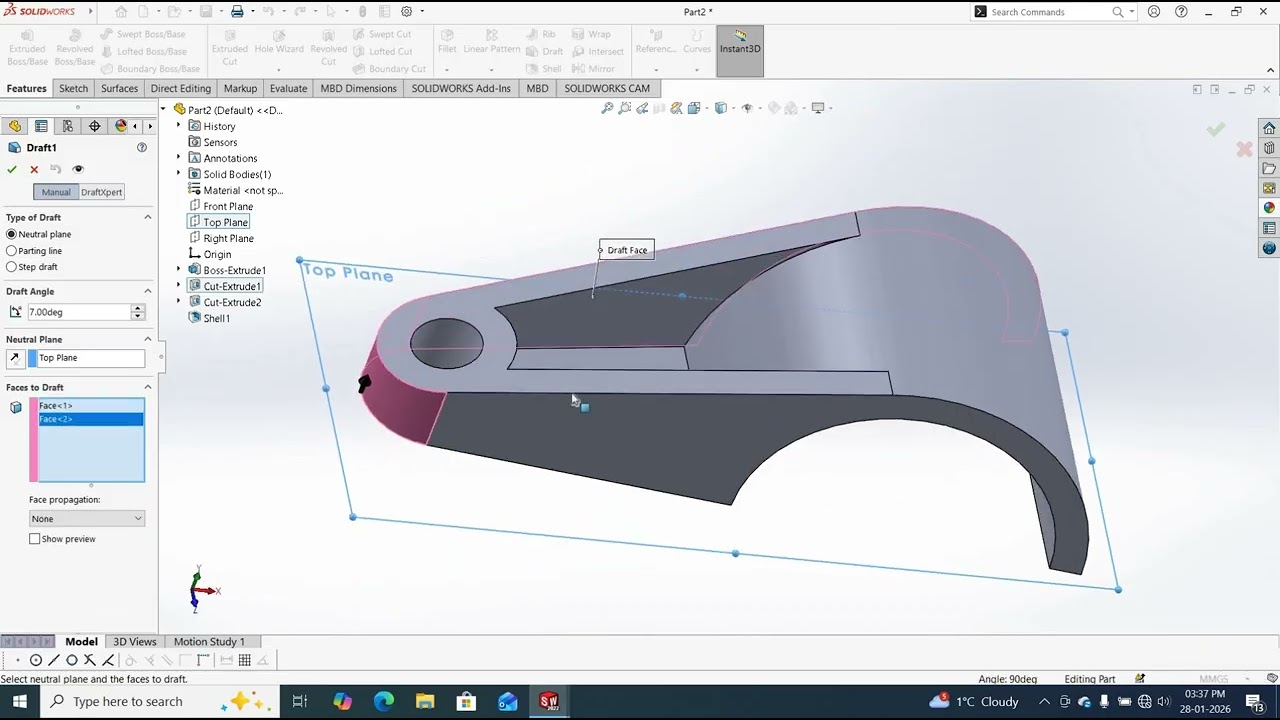This screenshot has height=720, width=1280.
Task: Switch to the Surfaces ribbon tab
Action: click(x=119, y=88)
